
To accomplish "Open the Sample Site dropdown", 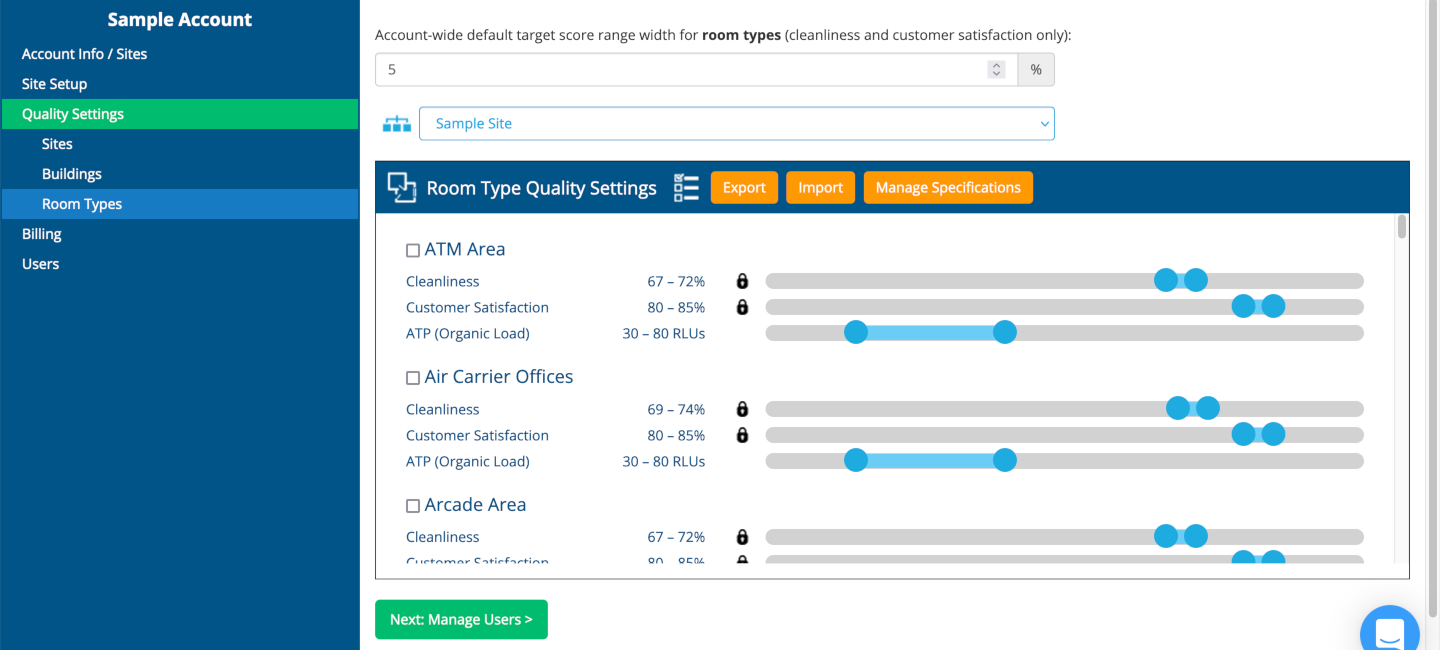I will 736,124.
